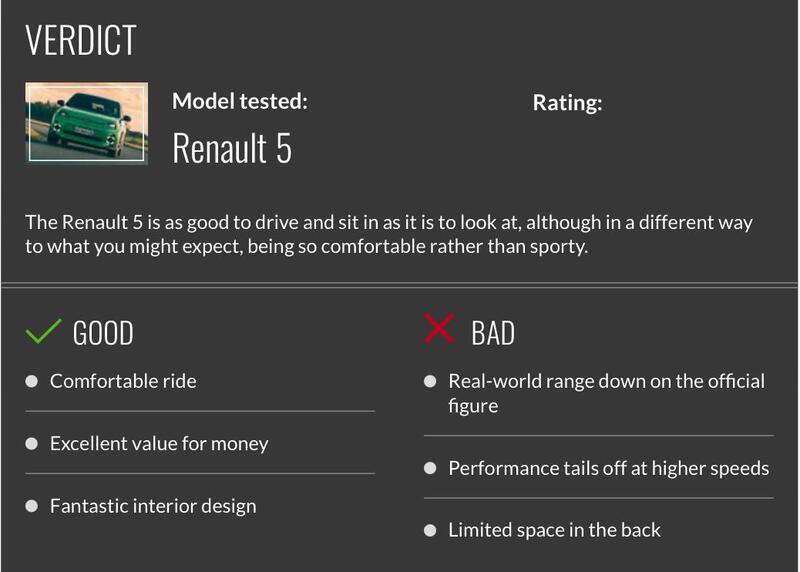The width and height of the screenshot is (800, 572).
Task: Click Performance tails off at higher speeds
Action: pos(609,468)
